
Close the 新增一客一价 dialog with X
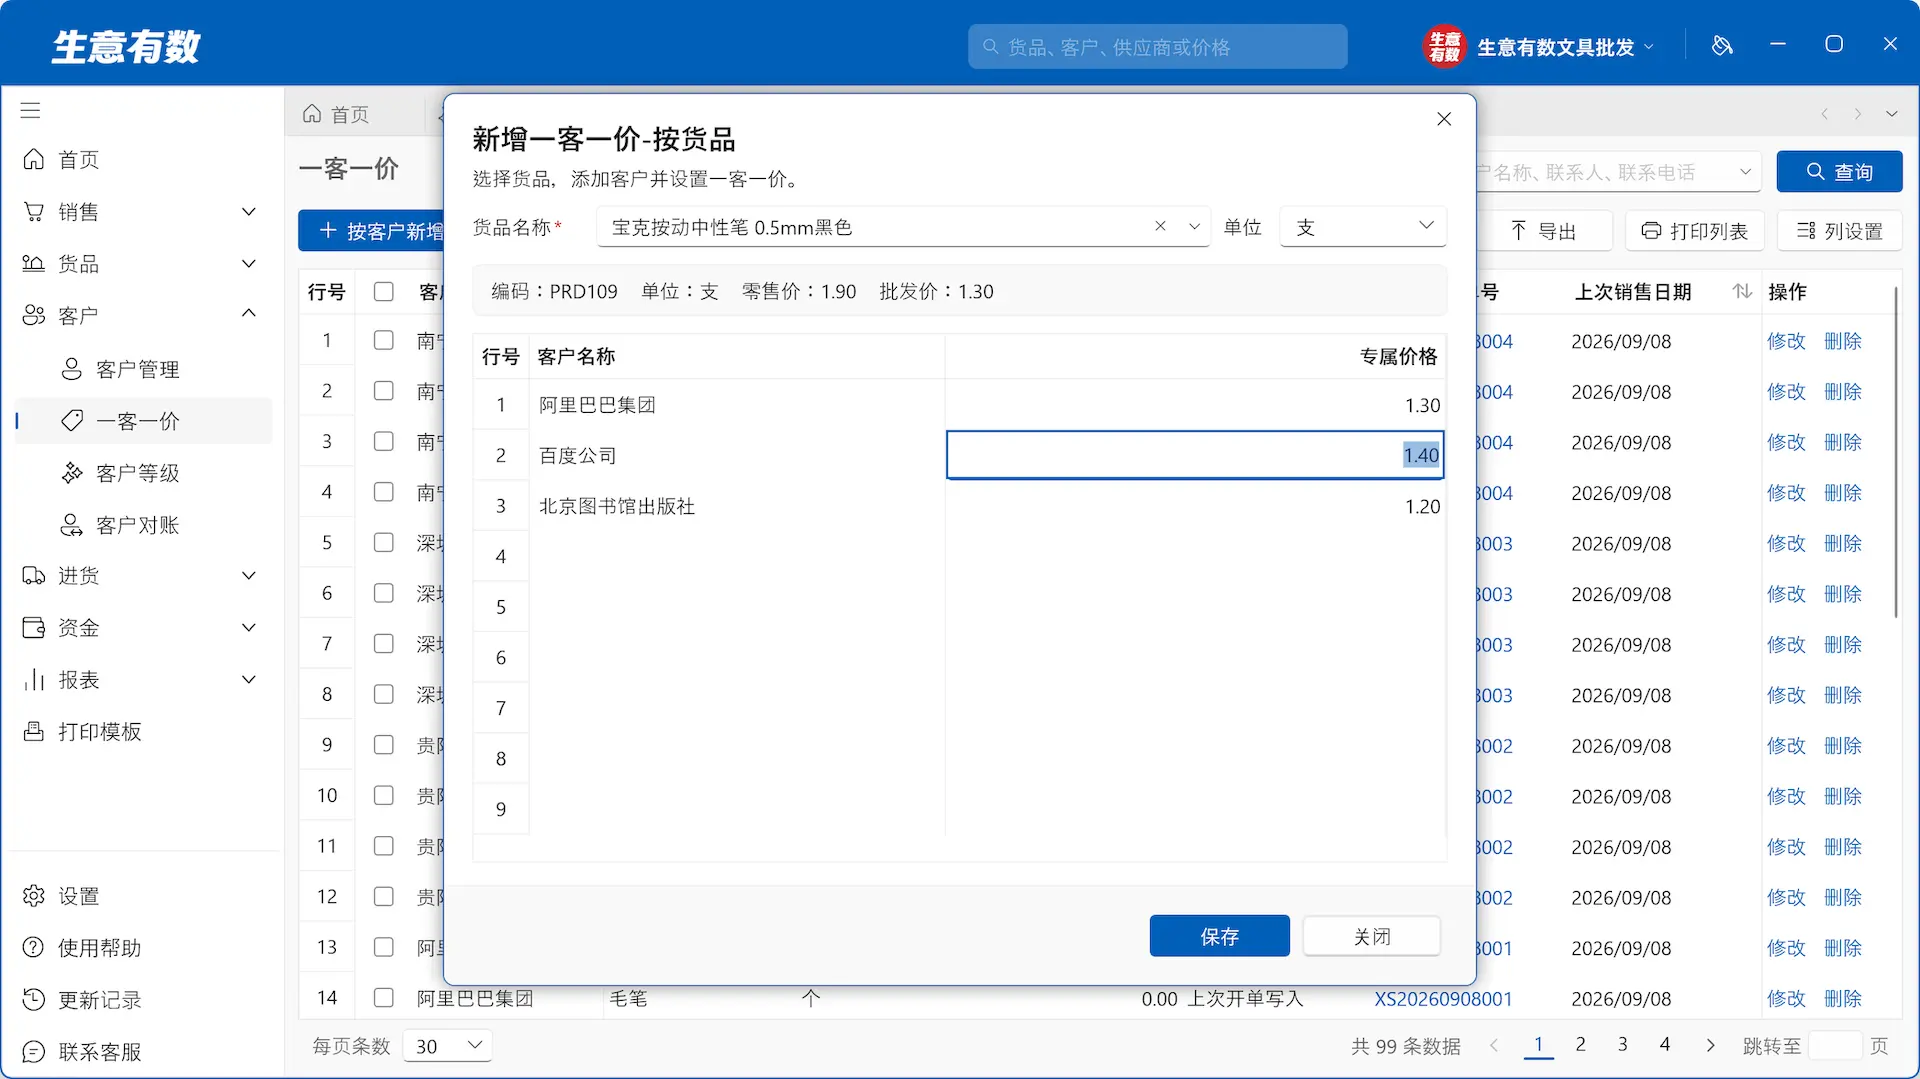coord(1444,119)
